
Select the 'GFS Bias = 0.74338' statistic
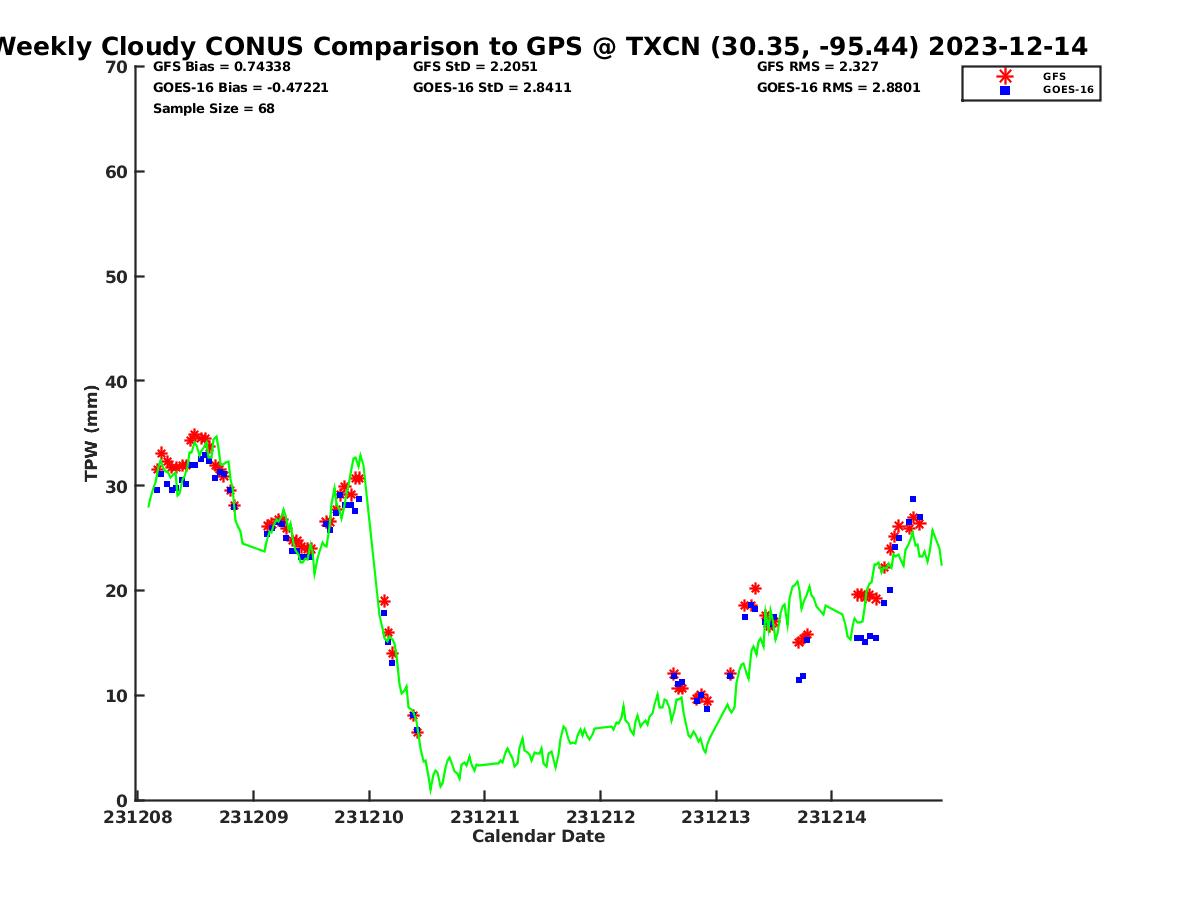222,67
